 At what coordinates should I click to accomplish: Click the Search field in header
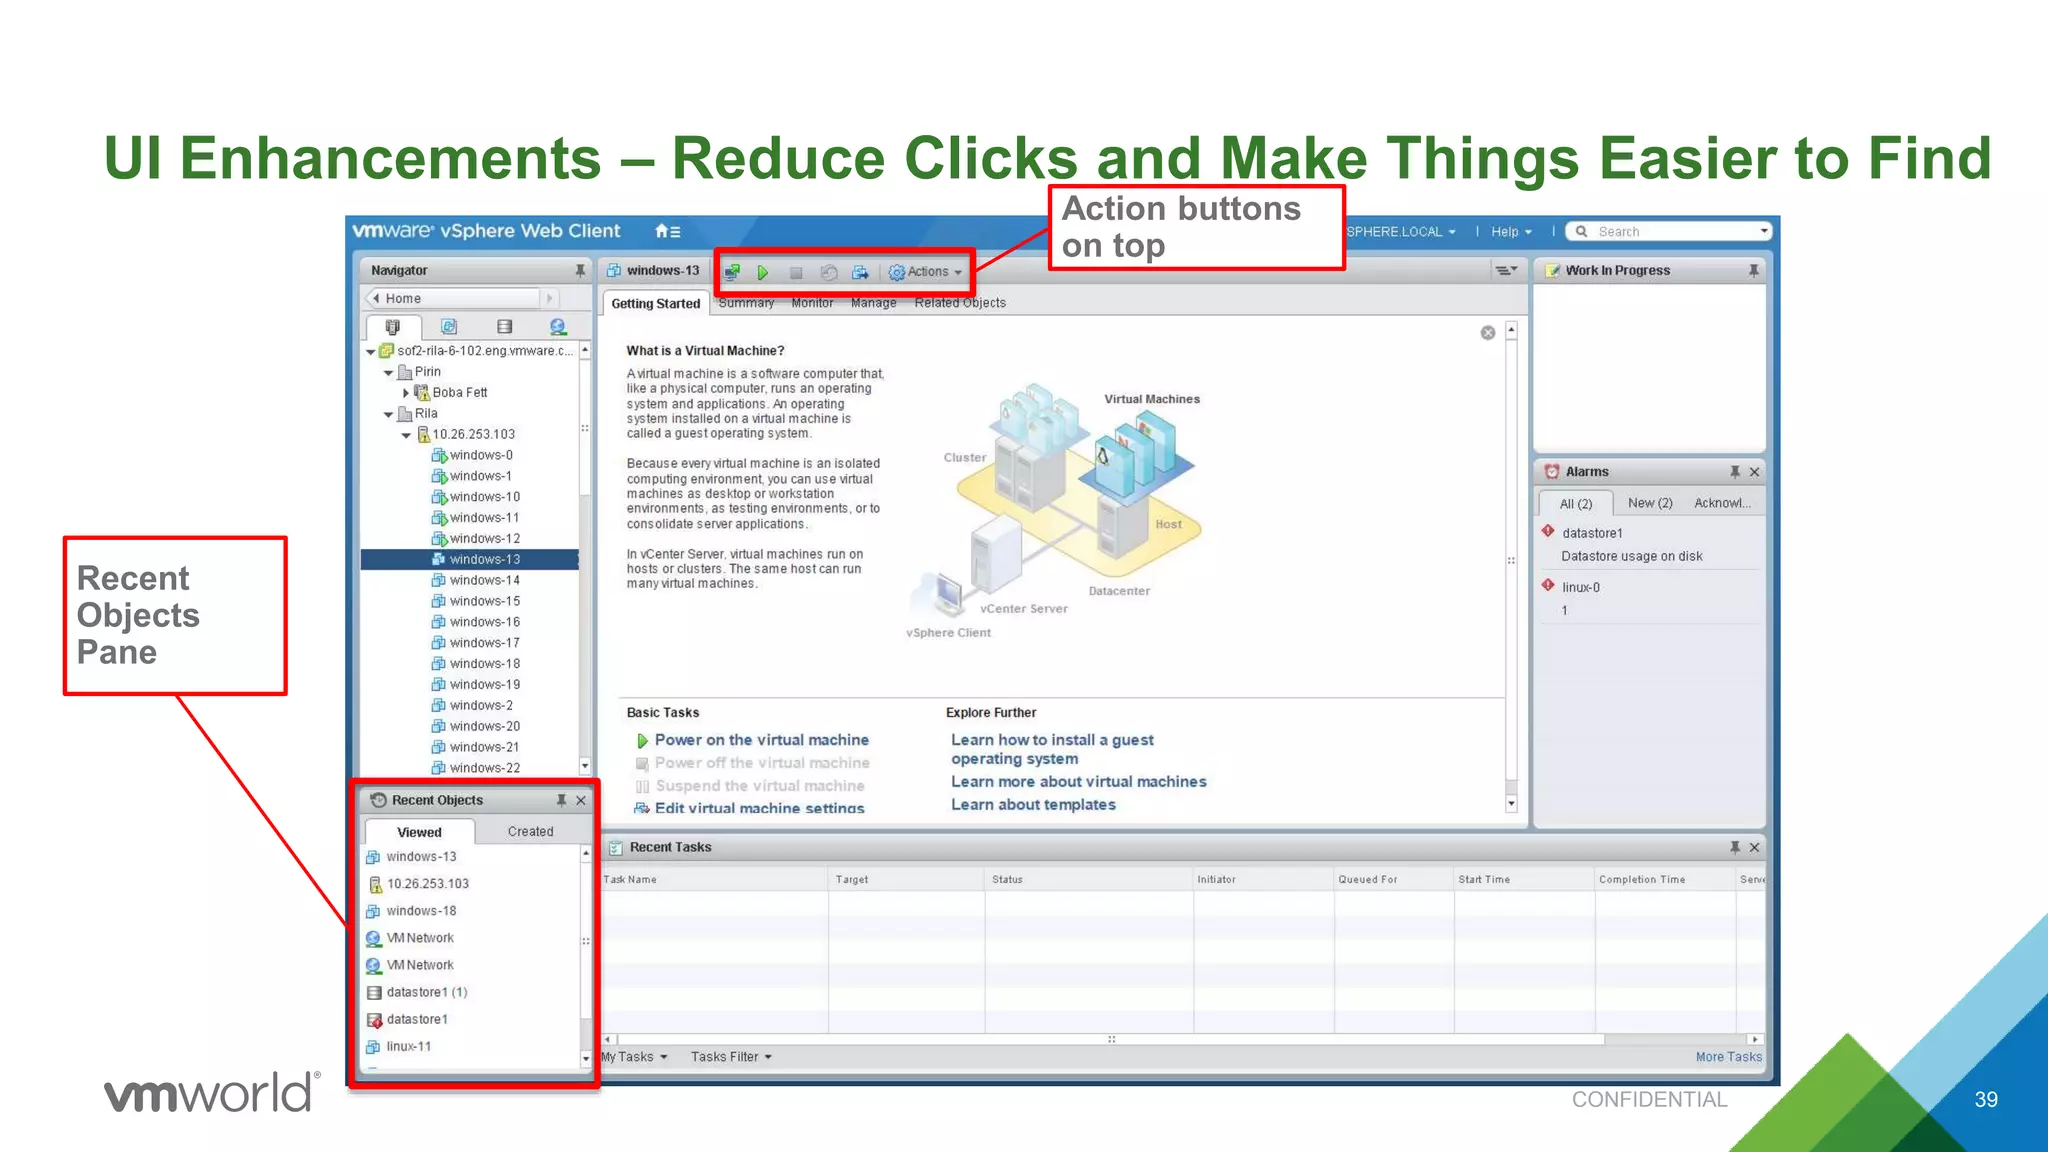click(1668, 231)
